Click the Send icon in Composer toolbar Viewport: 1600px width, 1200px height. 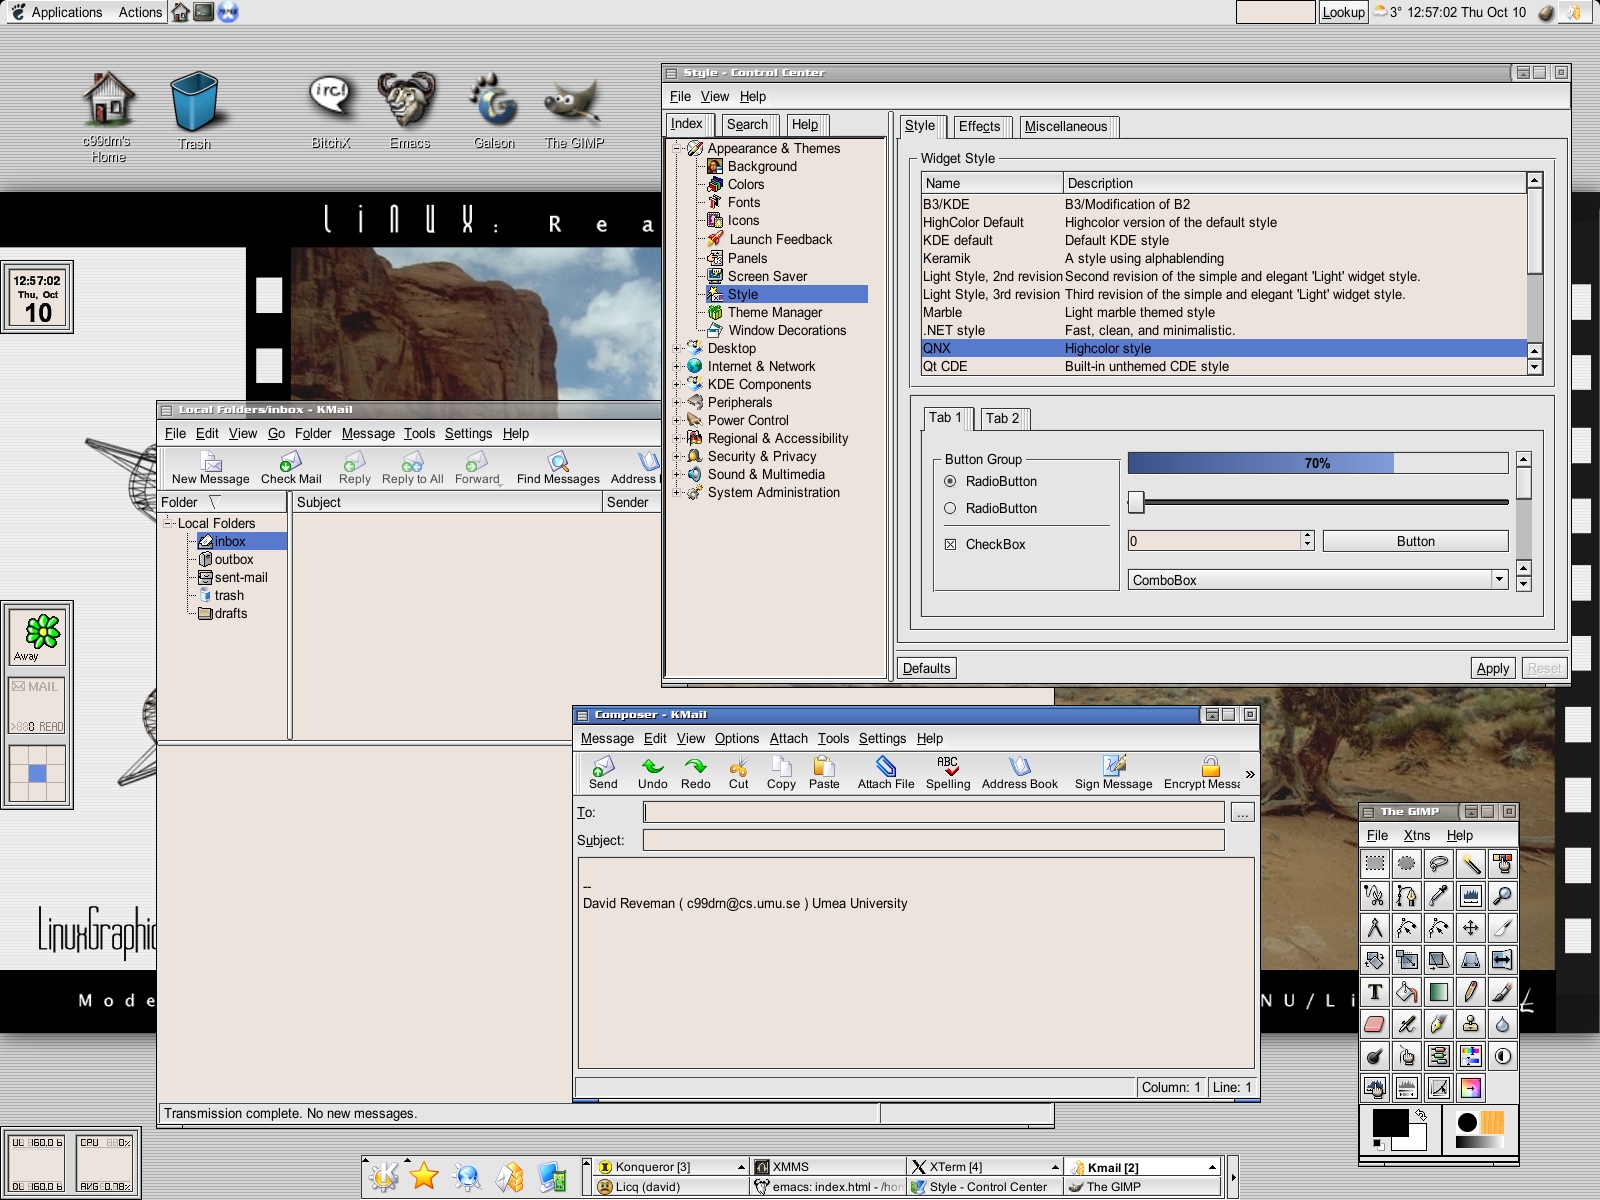tap(603, 773)
